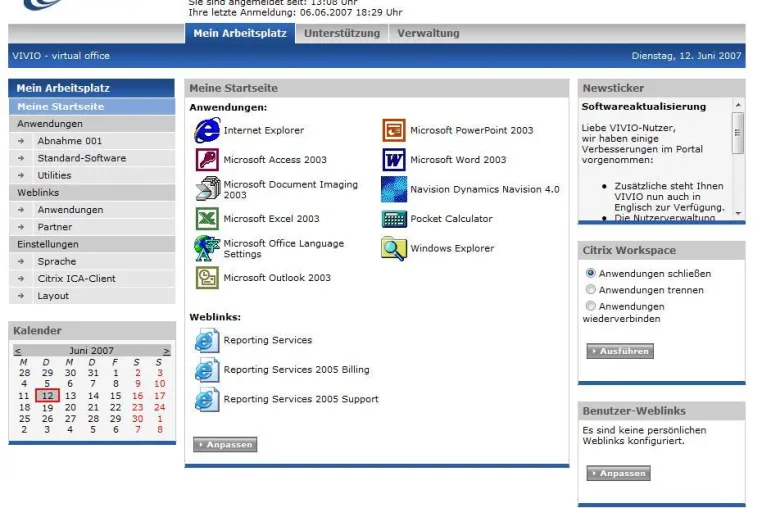762x508 pixels.
Task: Click Anpassen button under Meine Startseite
Action: pos(225,444)
